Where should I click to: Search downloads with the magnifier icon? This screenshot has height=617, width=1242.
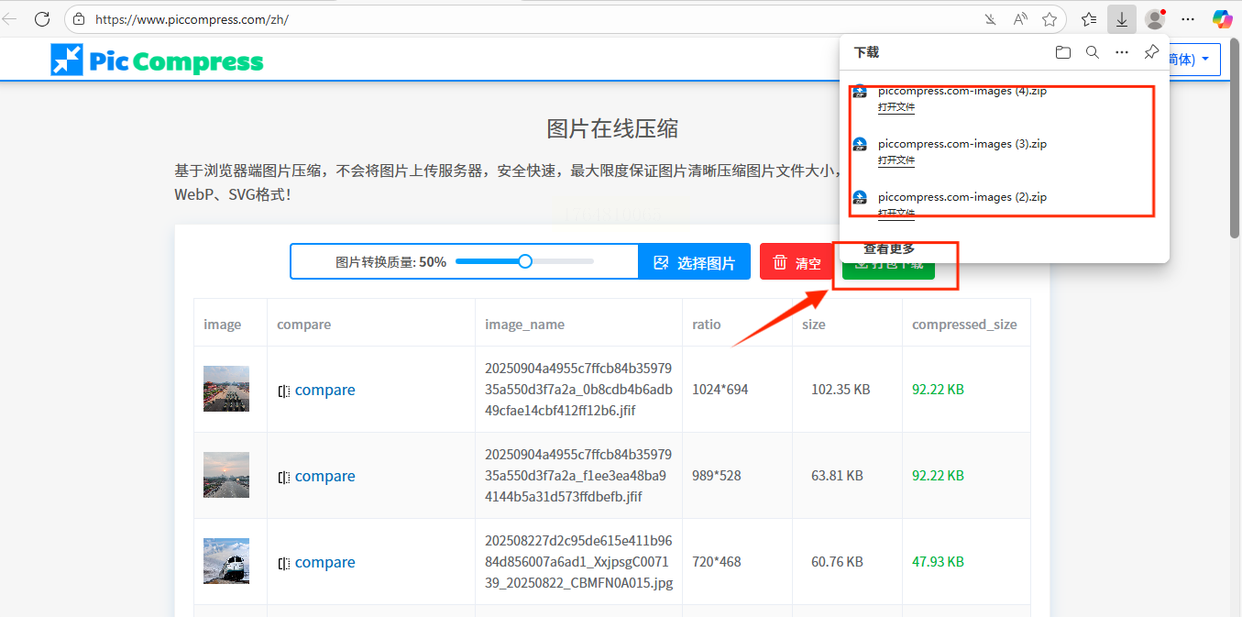click(1092, 52)
